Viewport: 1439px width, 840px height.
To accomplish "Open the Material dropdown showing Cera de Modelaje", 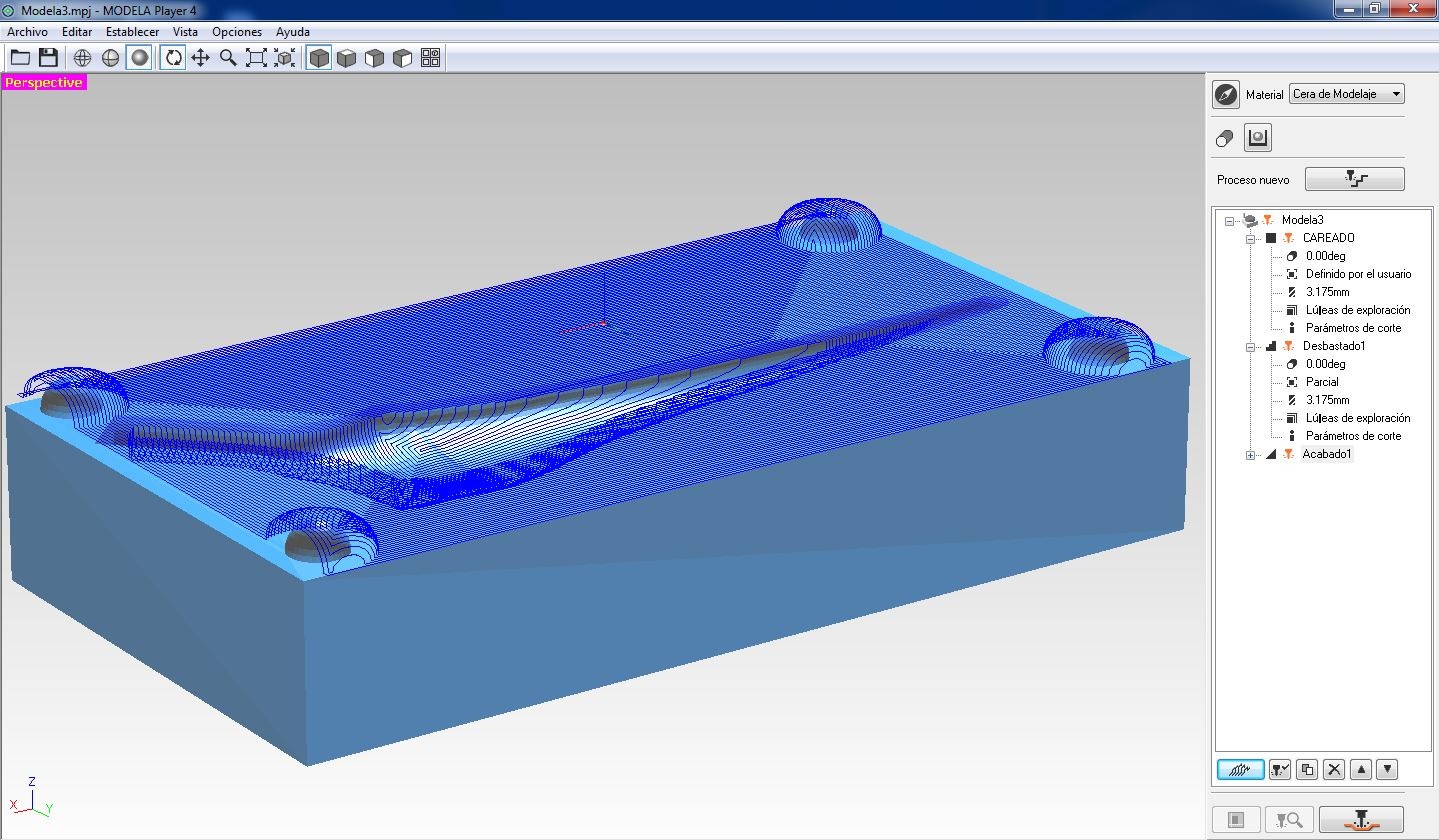I will point(1347,94).
